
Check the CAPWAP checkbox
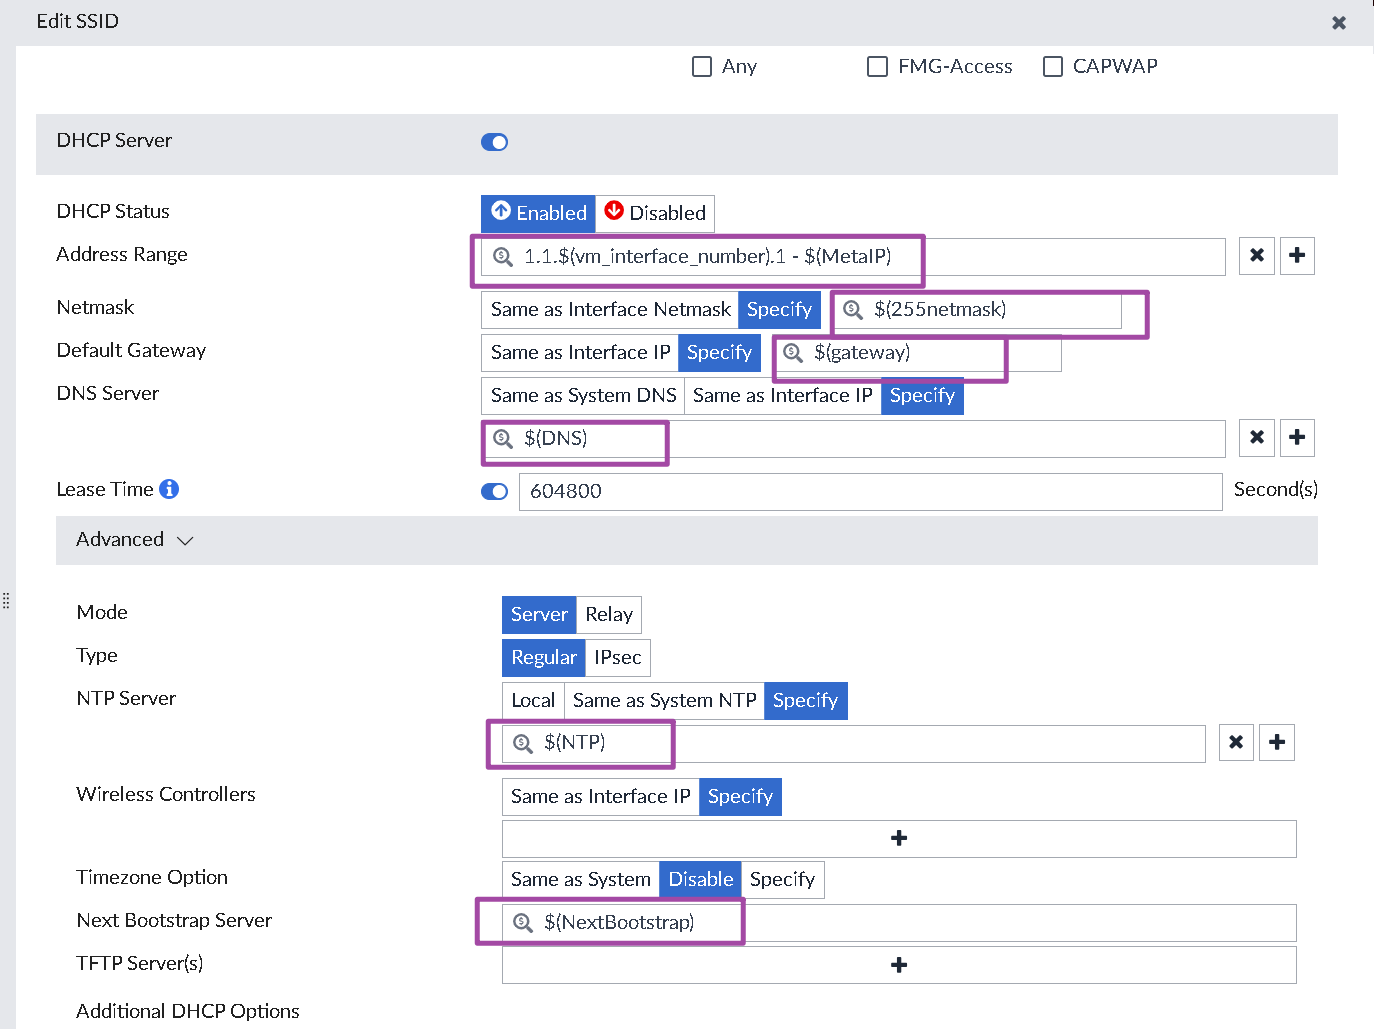pyautogui.click(x=1052, y=66)
